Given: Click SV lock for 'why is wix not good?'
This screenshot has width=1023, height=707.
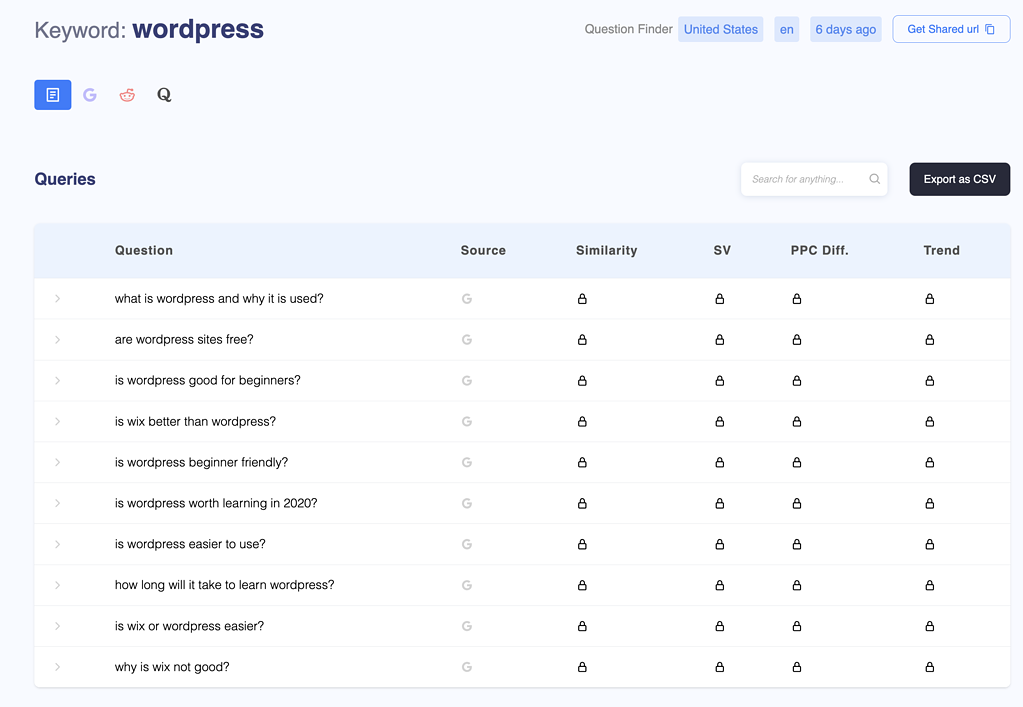Looking at the screenshot, I should pos(720,667).
